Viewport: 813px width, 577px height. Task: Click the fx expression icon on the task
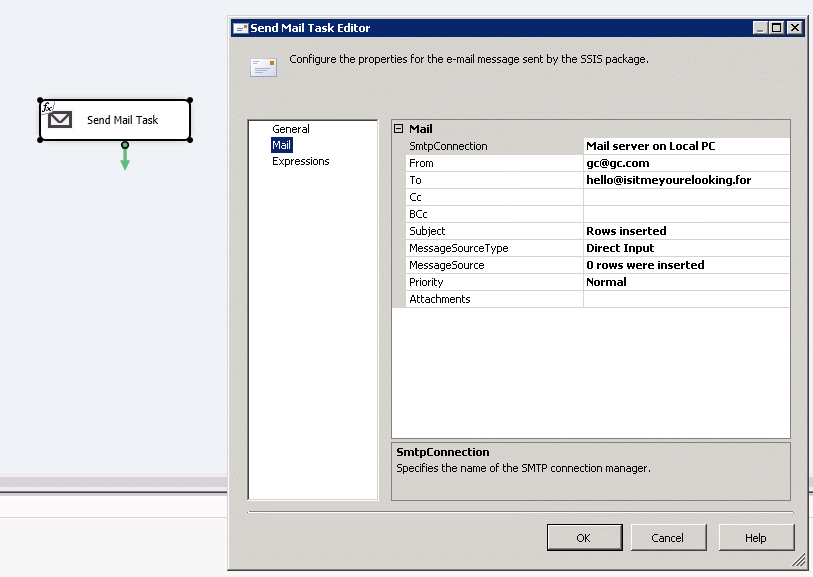(x=47, y=106)
